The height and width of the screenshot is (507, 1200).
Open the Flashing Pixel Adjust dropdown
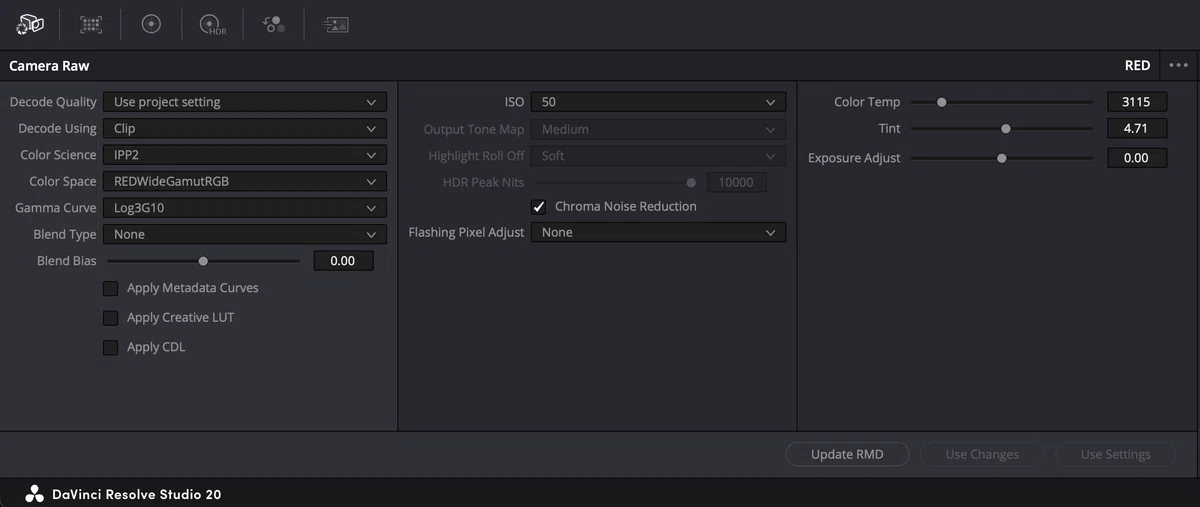tap(658, 232)
